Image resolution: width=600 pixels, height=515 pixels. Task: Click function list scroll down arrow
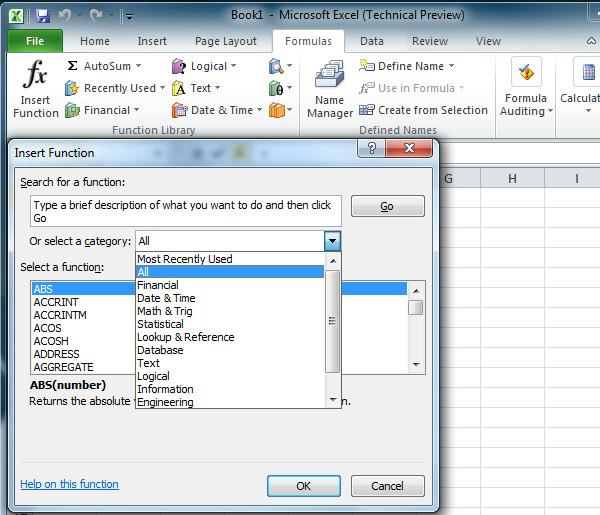(416, 365)
